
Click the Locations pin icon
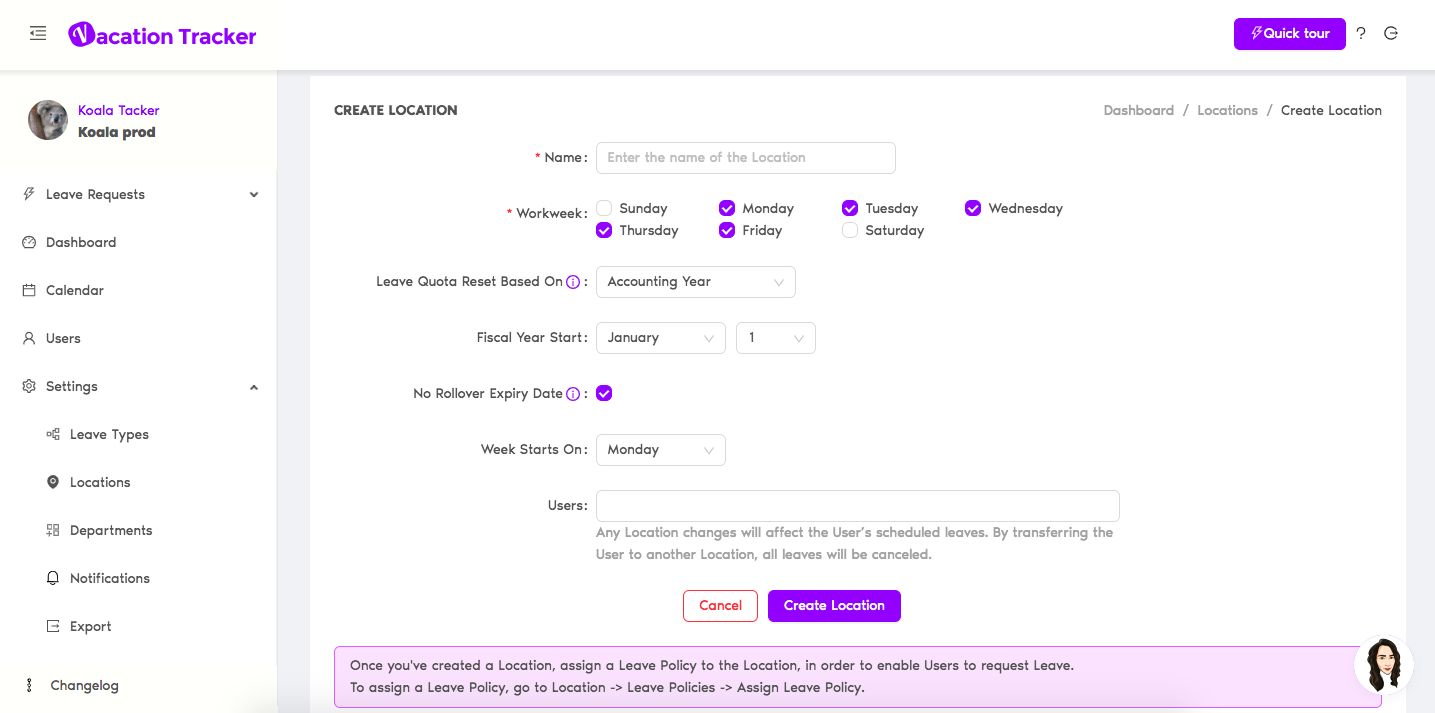coord(53,482)
